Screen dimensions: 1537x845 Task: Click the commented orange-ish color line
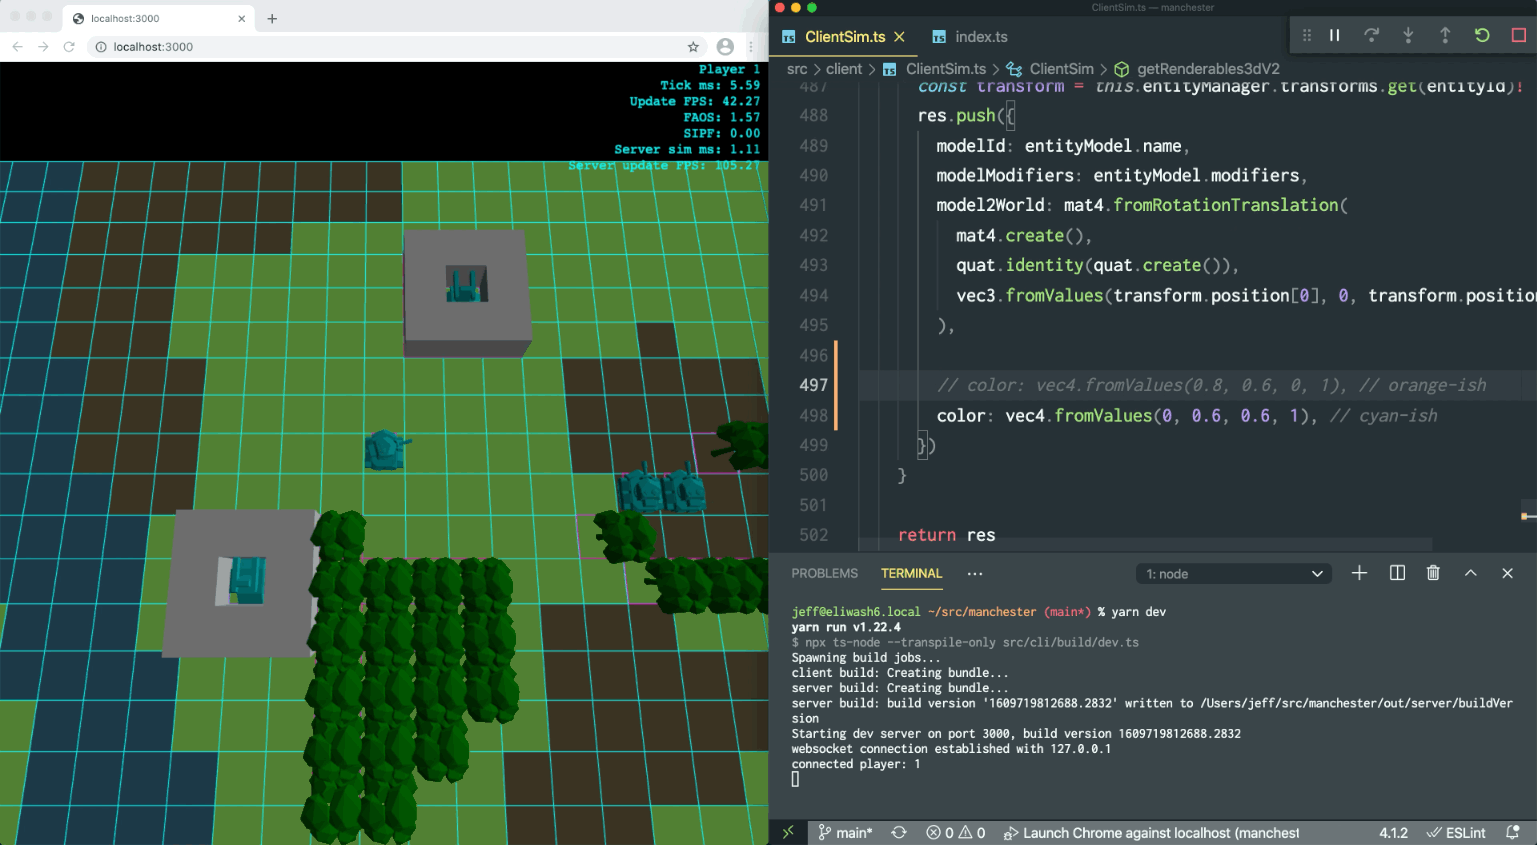[x=1211, y=385]
